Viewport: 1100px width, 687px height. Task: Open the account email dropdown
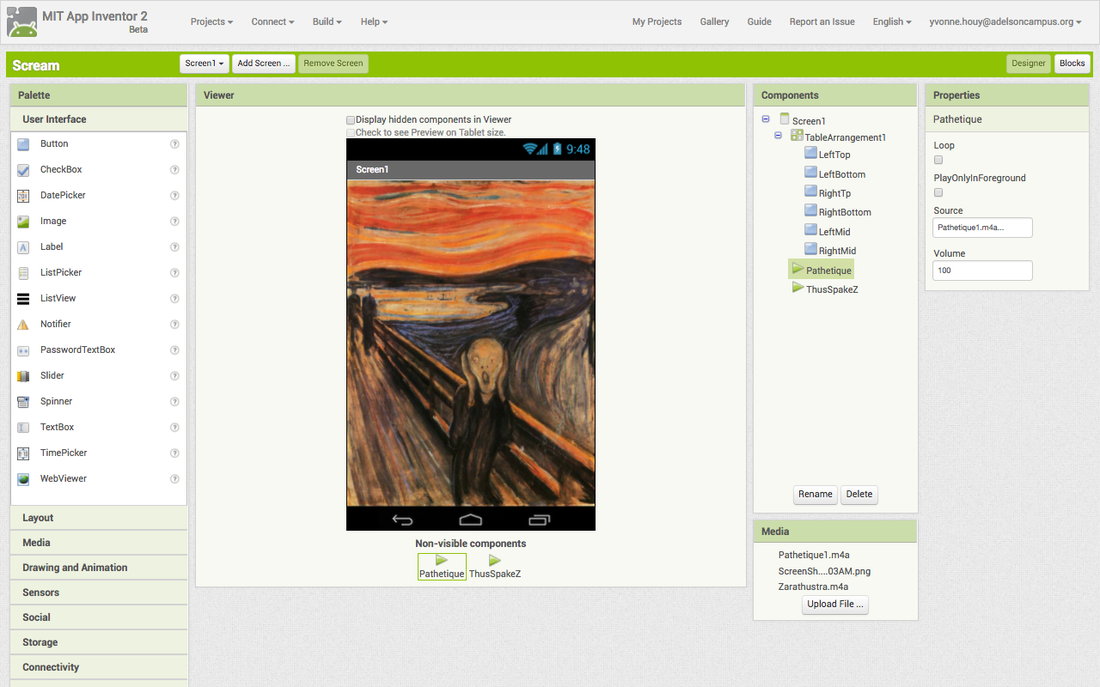(x=1005, y=22)
